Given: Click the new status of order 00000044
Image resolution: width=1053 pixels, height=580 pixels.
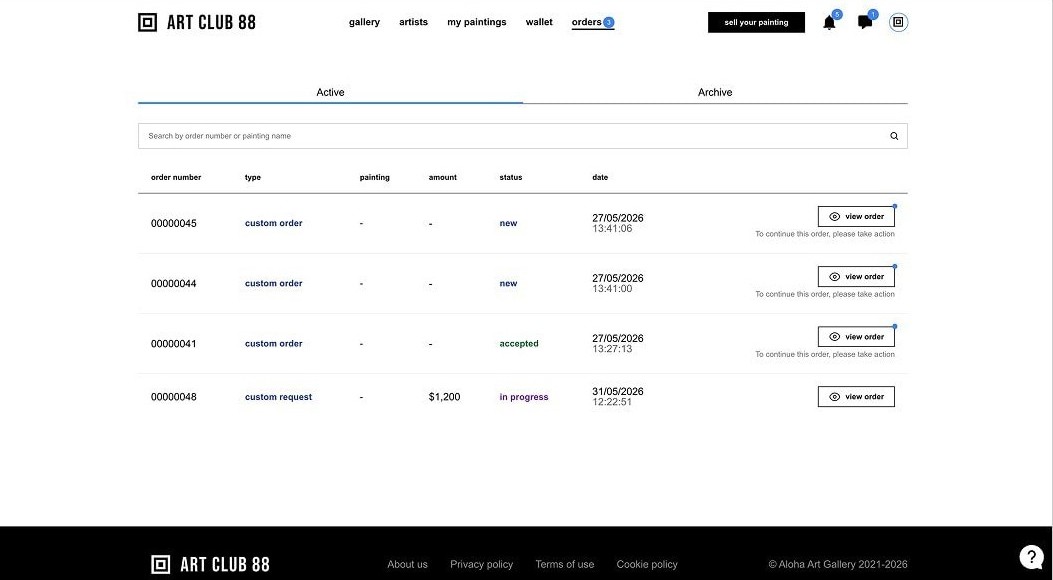Looking at the screenshot, I should pos(508,283).
